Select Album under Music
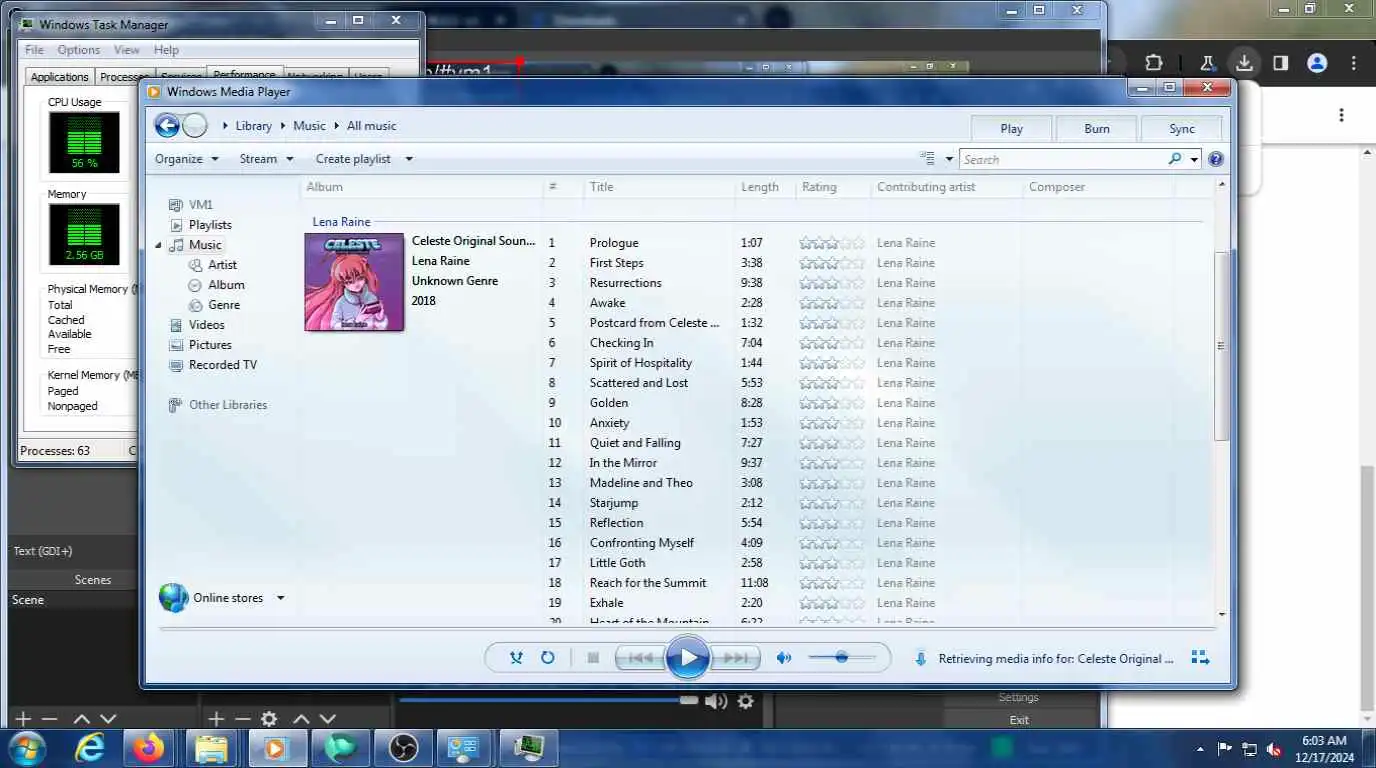 click(217, 285)
